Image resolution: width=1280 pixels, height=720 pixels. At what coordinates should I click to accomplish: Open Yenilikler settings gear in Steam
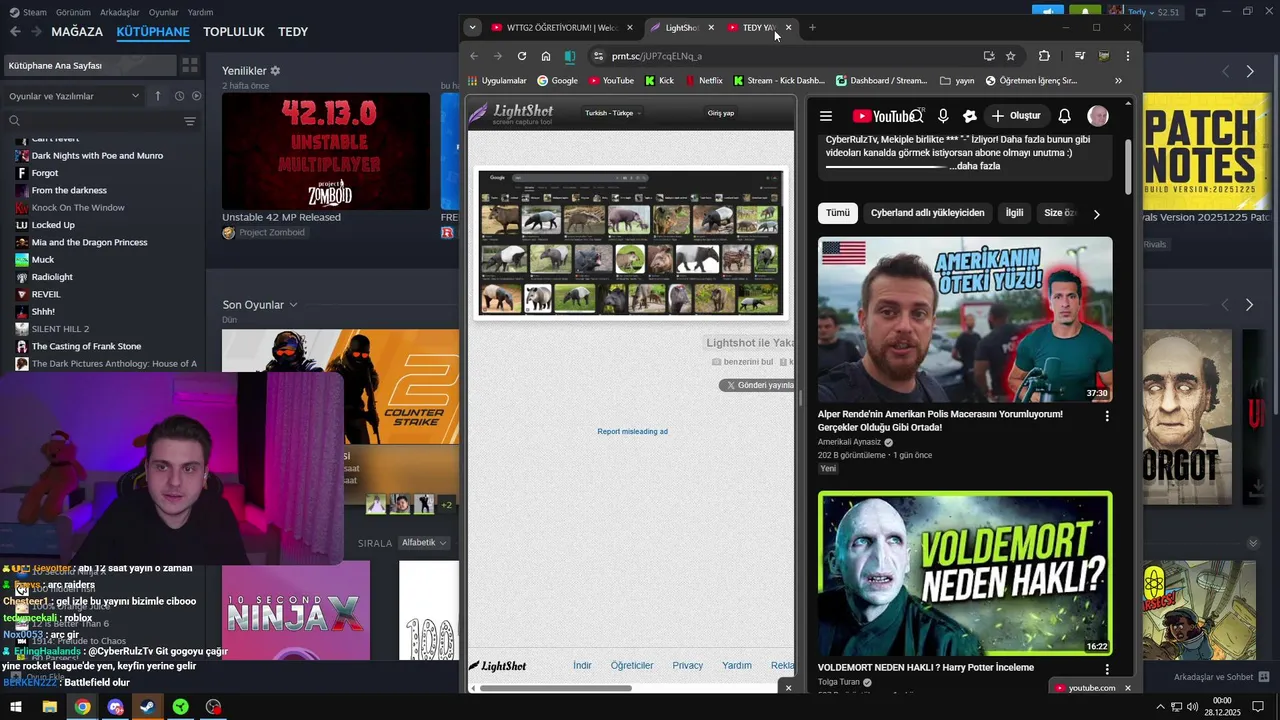click(275, 71)
